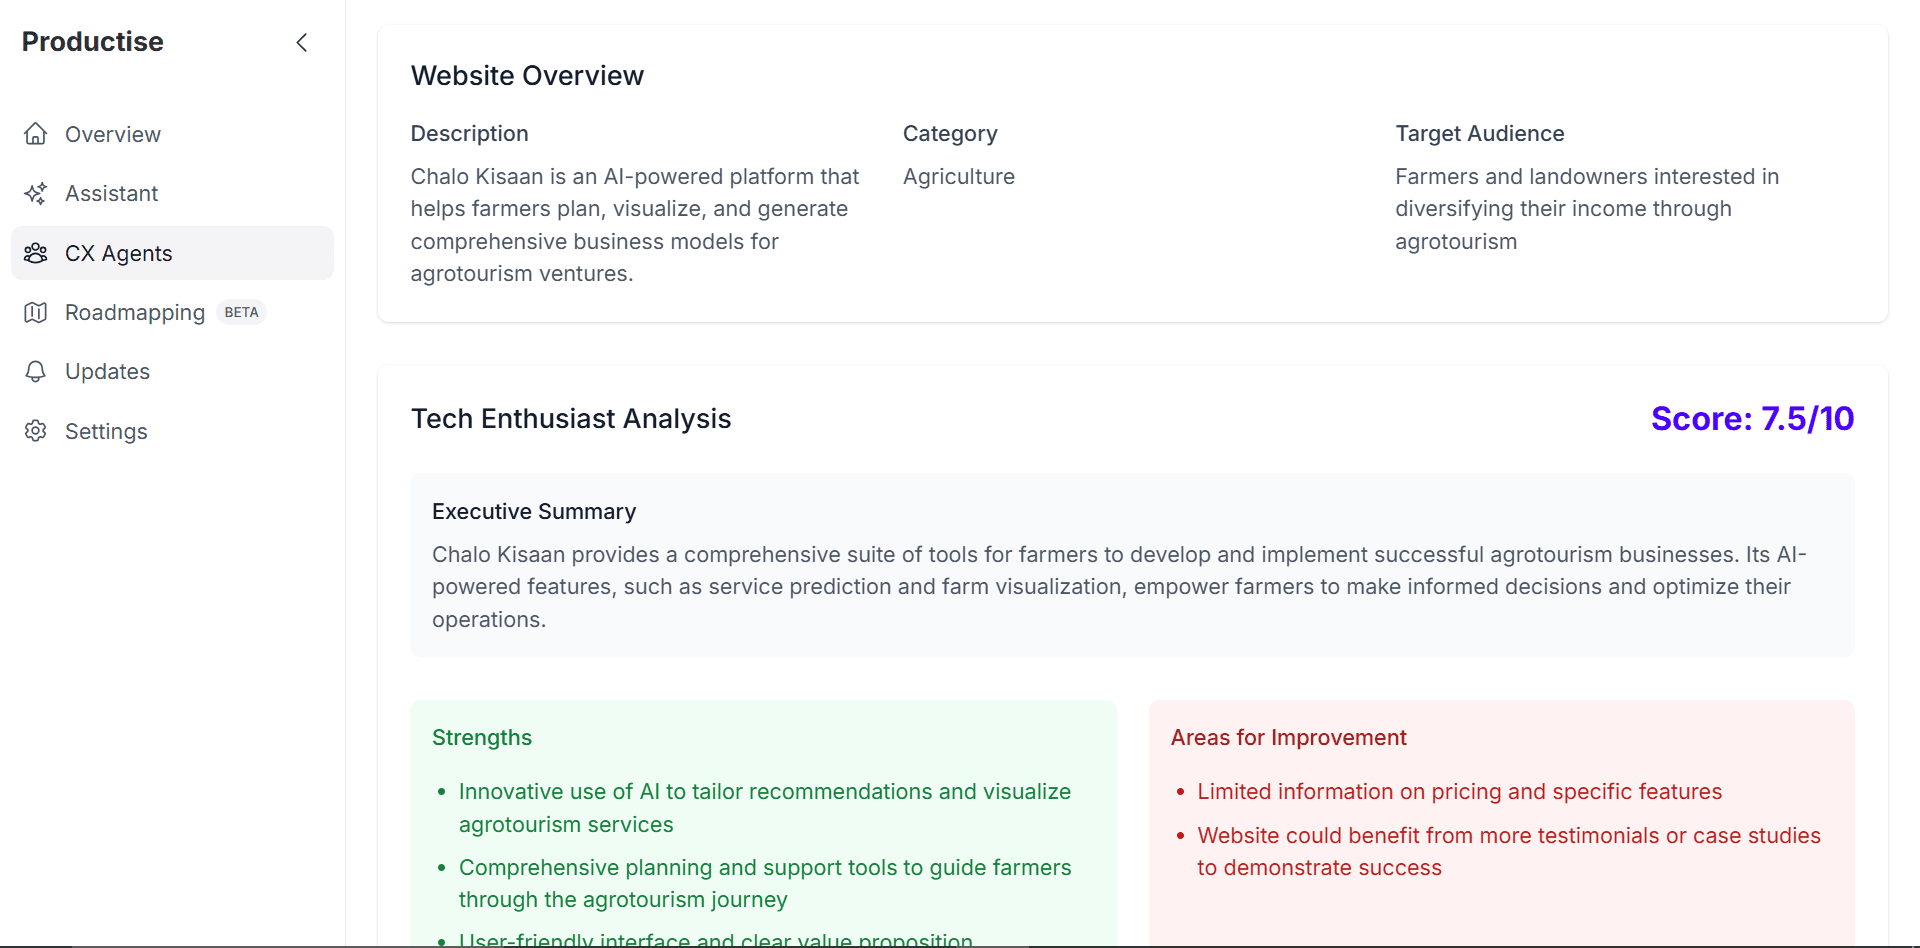This screenshot has width=1920, height=948.
Task: Click the BETA badge next to Roadmapping
Action: [x=241, y=312]
